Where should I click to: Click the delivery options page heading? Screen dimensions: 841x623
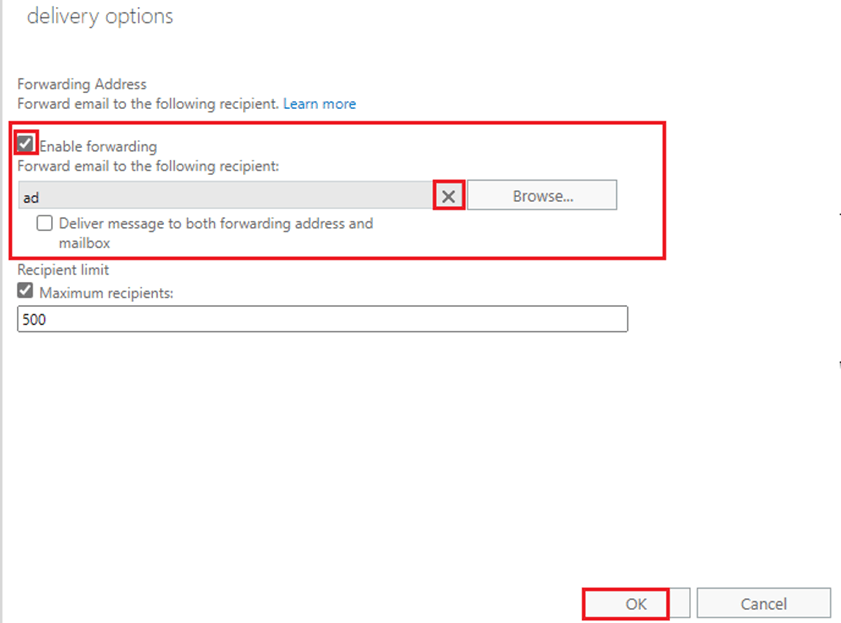[x=100, y=16]
